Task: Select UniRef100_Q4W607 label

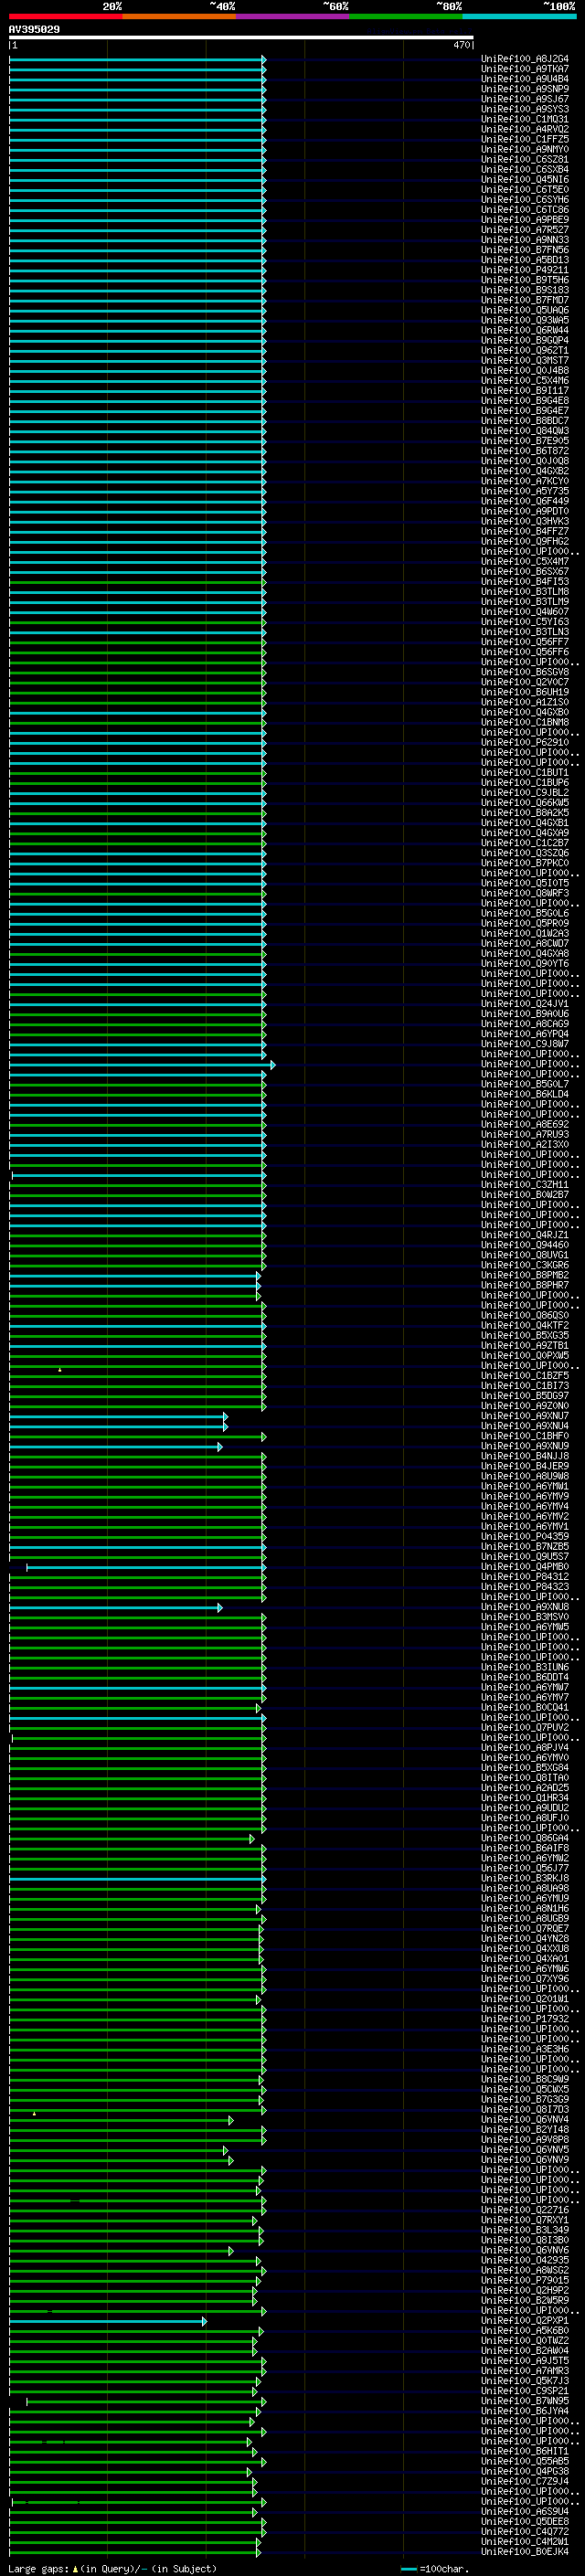Action: 525,612
